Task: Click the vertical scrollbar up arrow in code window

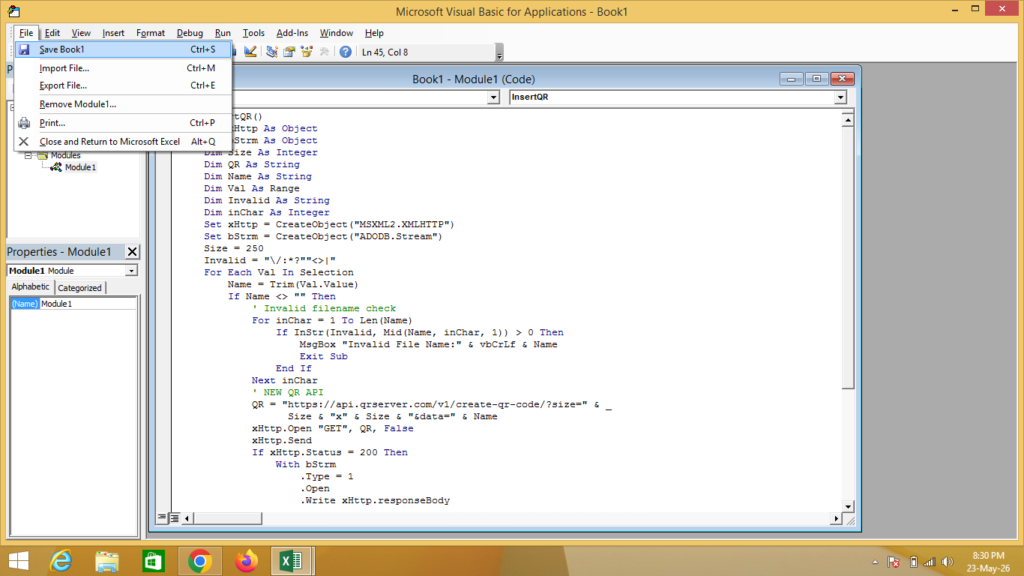Action: pos(848,120)
